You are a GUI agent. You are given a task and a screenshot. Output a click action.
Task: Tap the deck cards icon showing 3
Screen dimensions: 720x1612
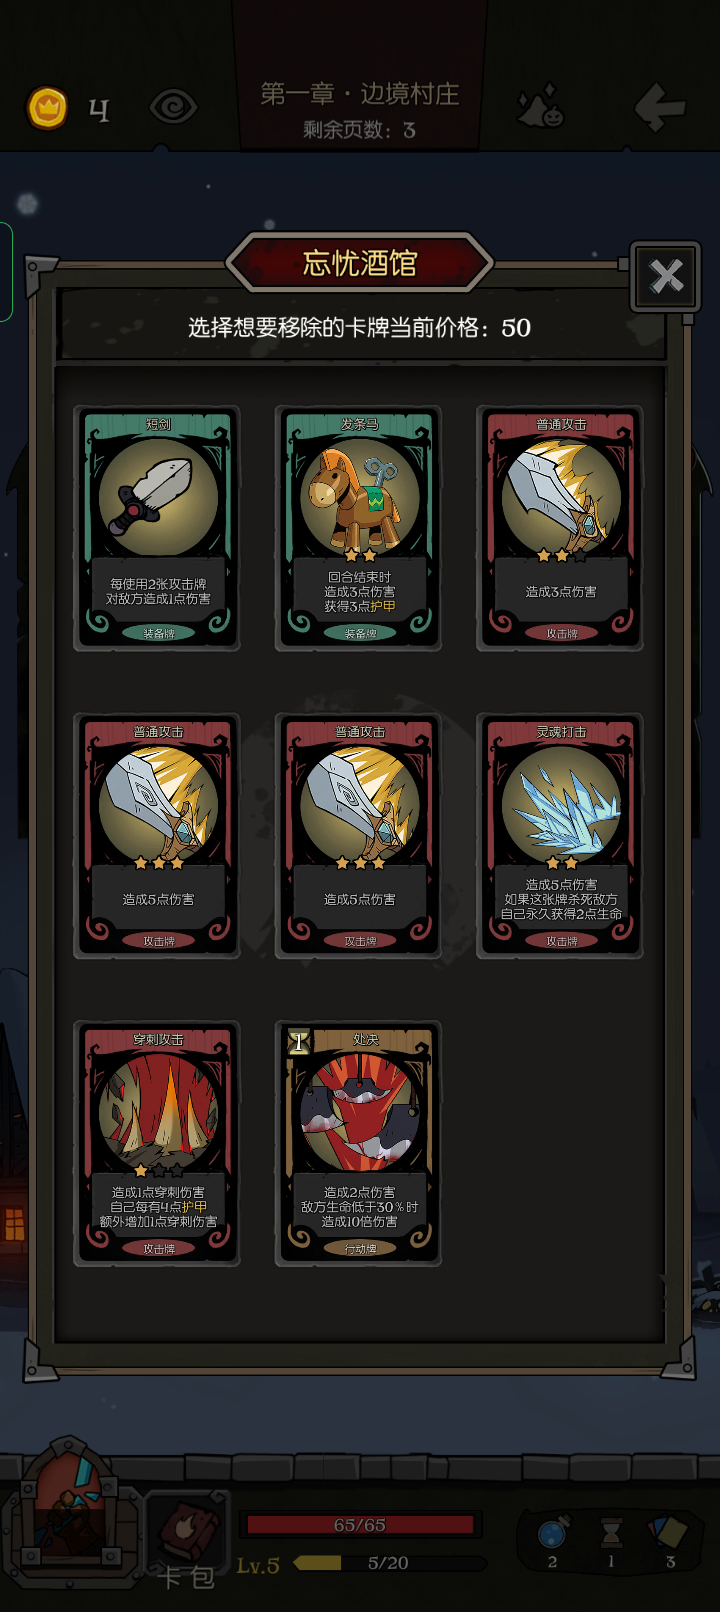coord(669,1532)
